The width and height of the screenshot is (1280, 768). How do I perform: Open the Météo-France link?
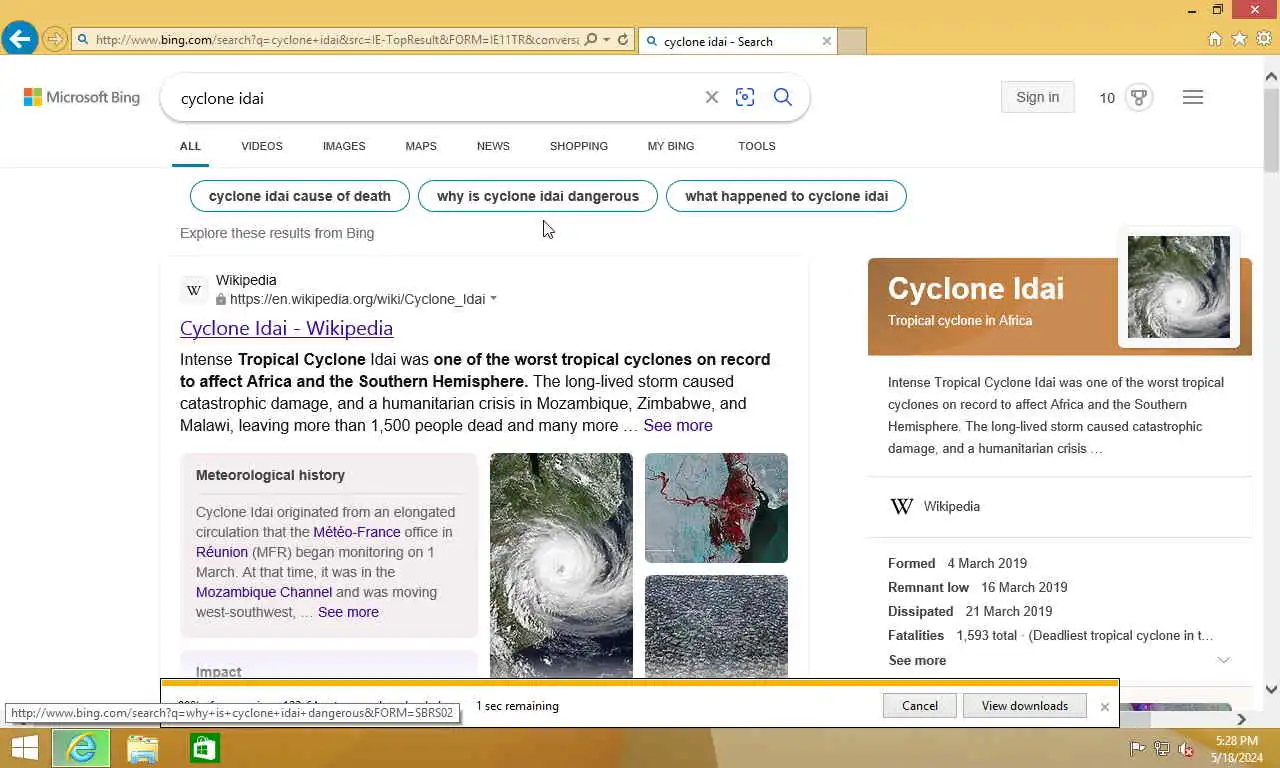point(357,532)
